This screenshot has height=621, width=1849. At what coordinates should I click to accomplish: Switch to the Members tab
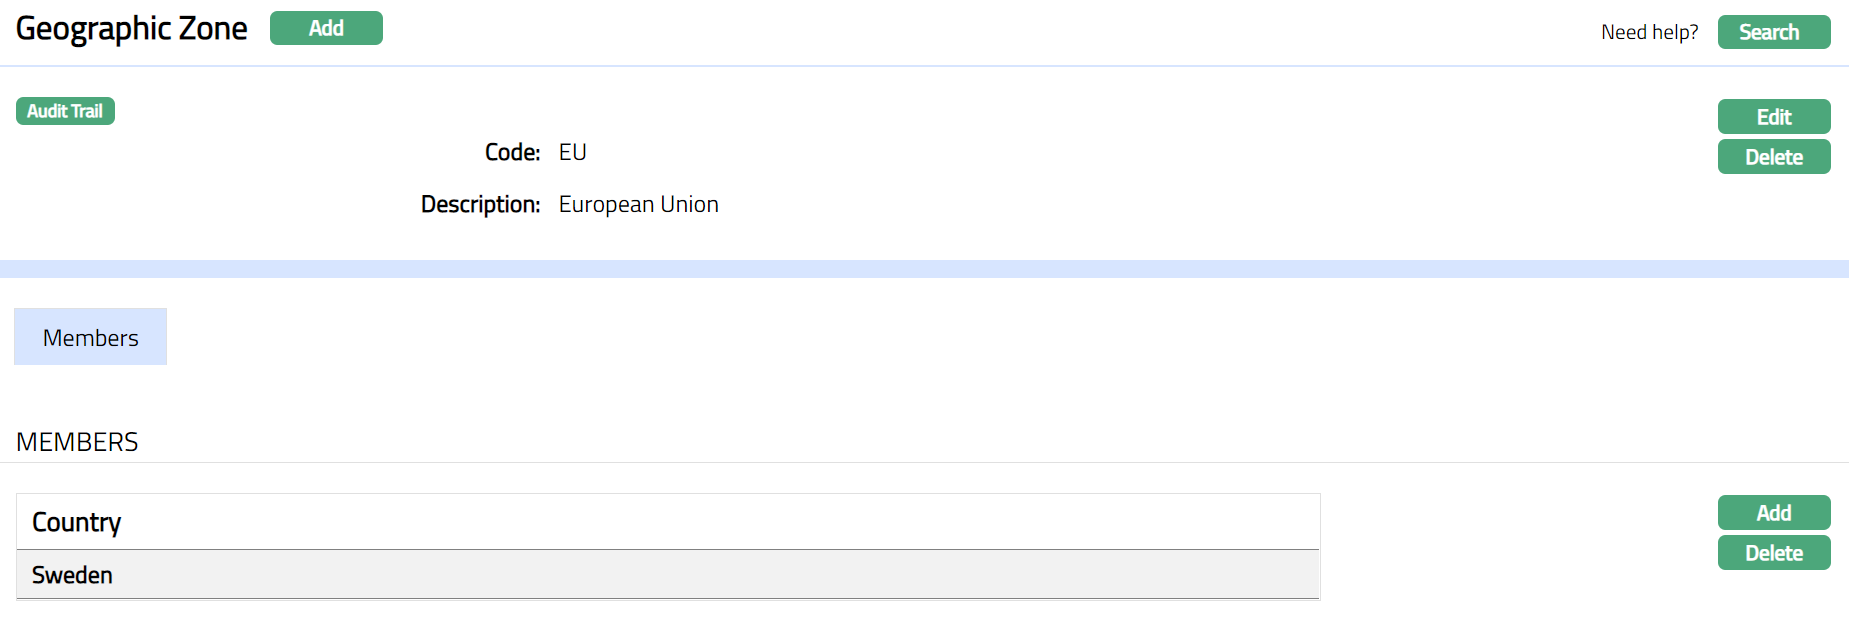click(x=91, y=338)
